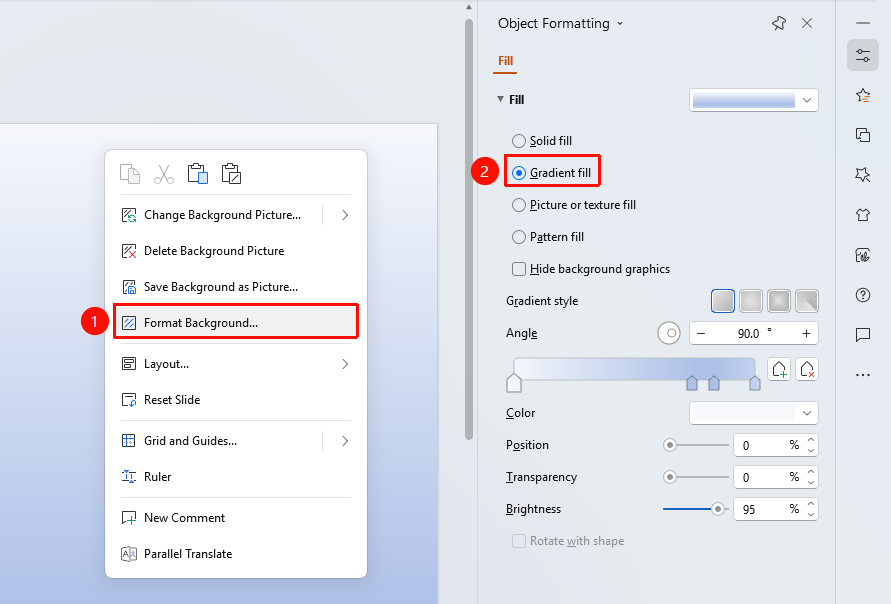Viewport: 891px width, 604px height.
Task: Increase angle with the plus button
Action: pyautogui.click(x=806, y=334)
